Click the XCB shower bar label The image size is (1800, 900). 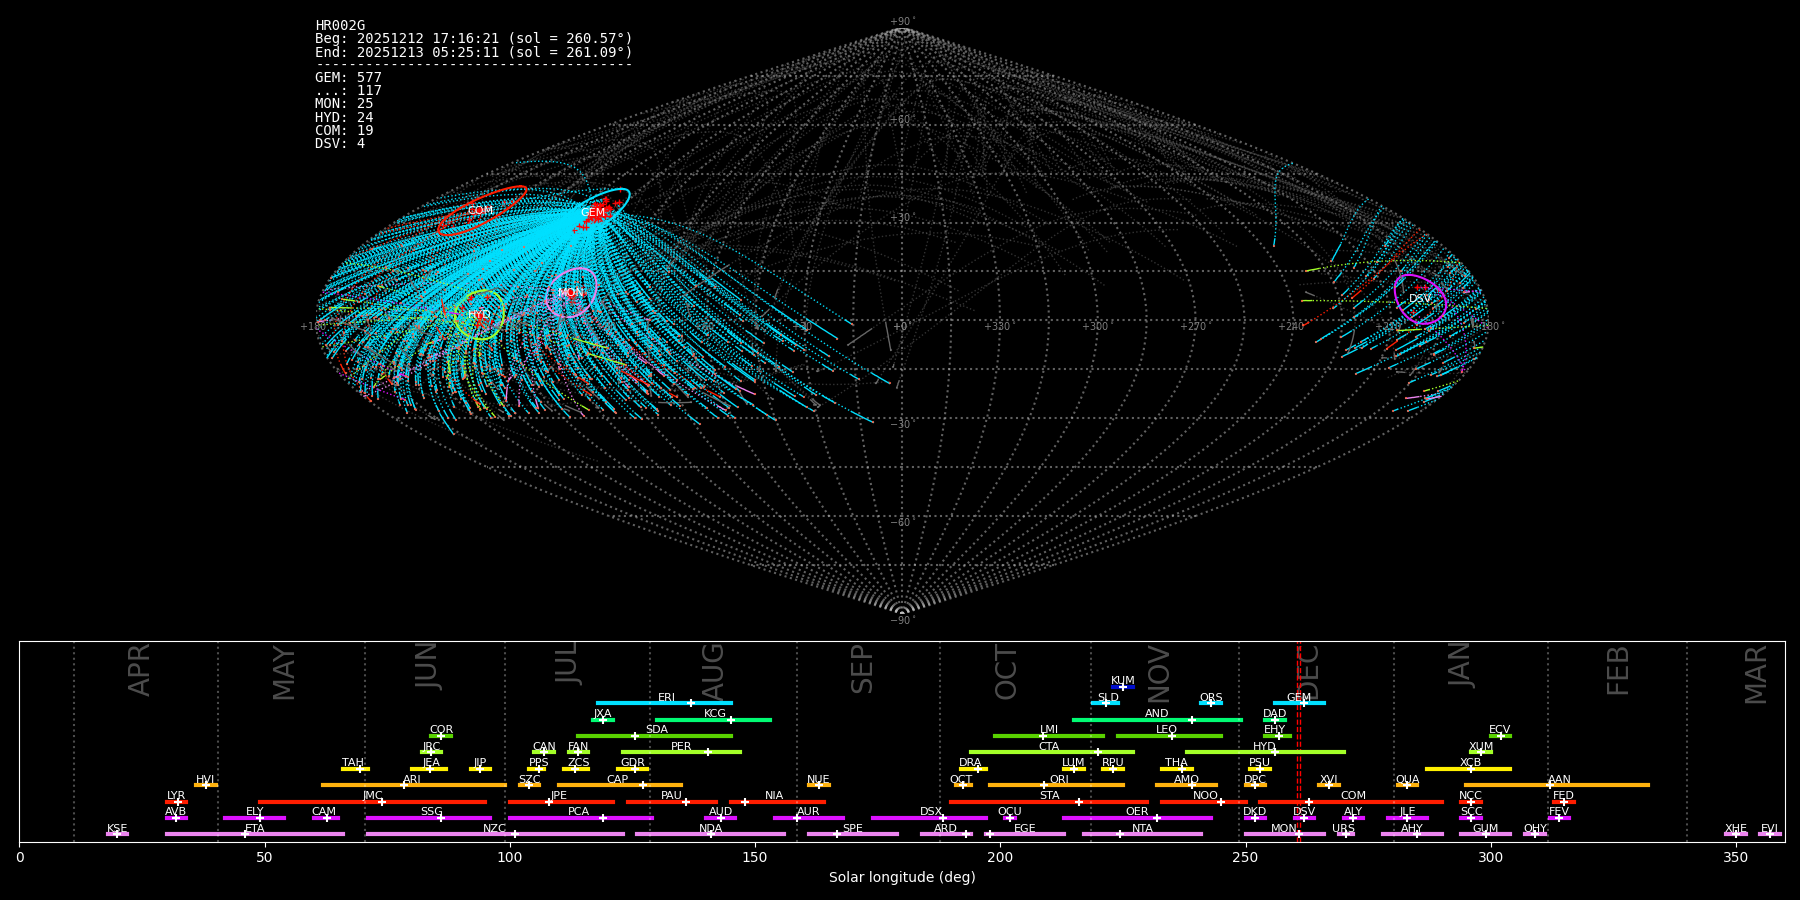point(1470,763)
